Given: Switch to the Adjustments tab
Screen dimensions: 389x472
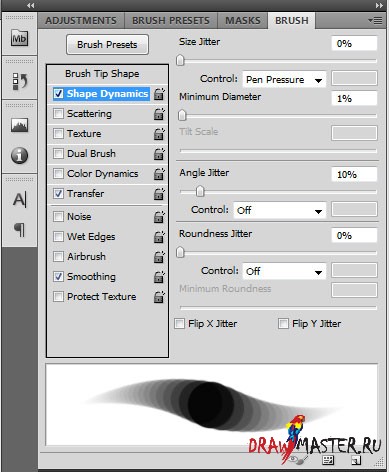Looking at the screenshot, I should click(81, 21).
